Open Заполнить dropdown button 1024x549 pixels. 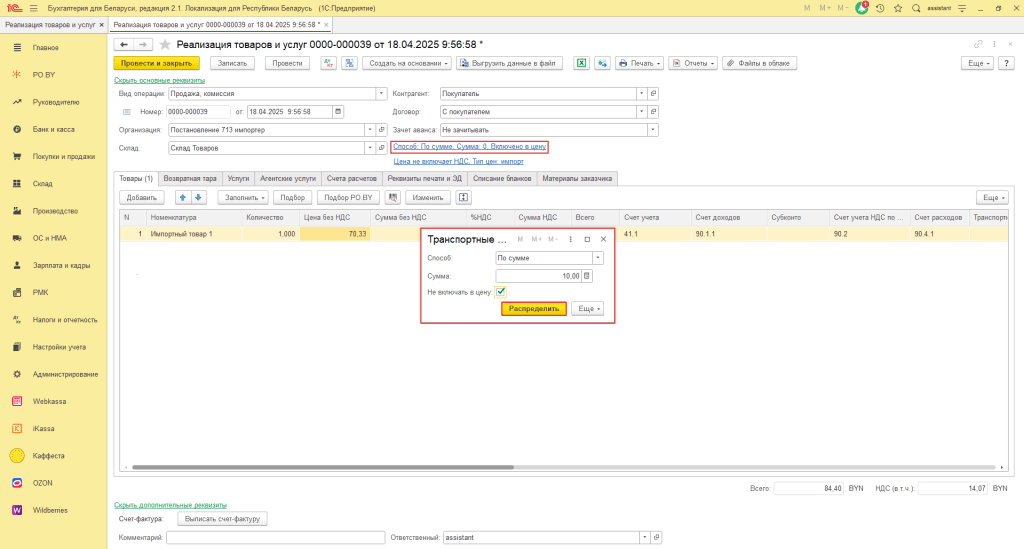tap(243, 197)
